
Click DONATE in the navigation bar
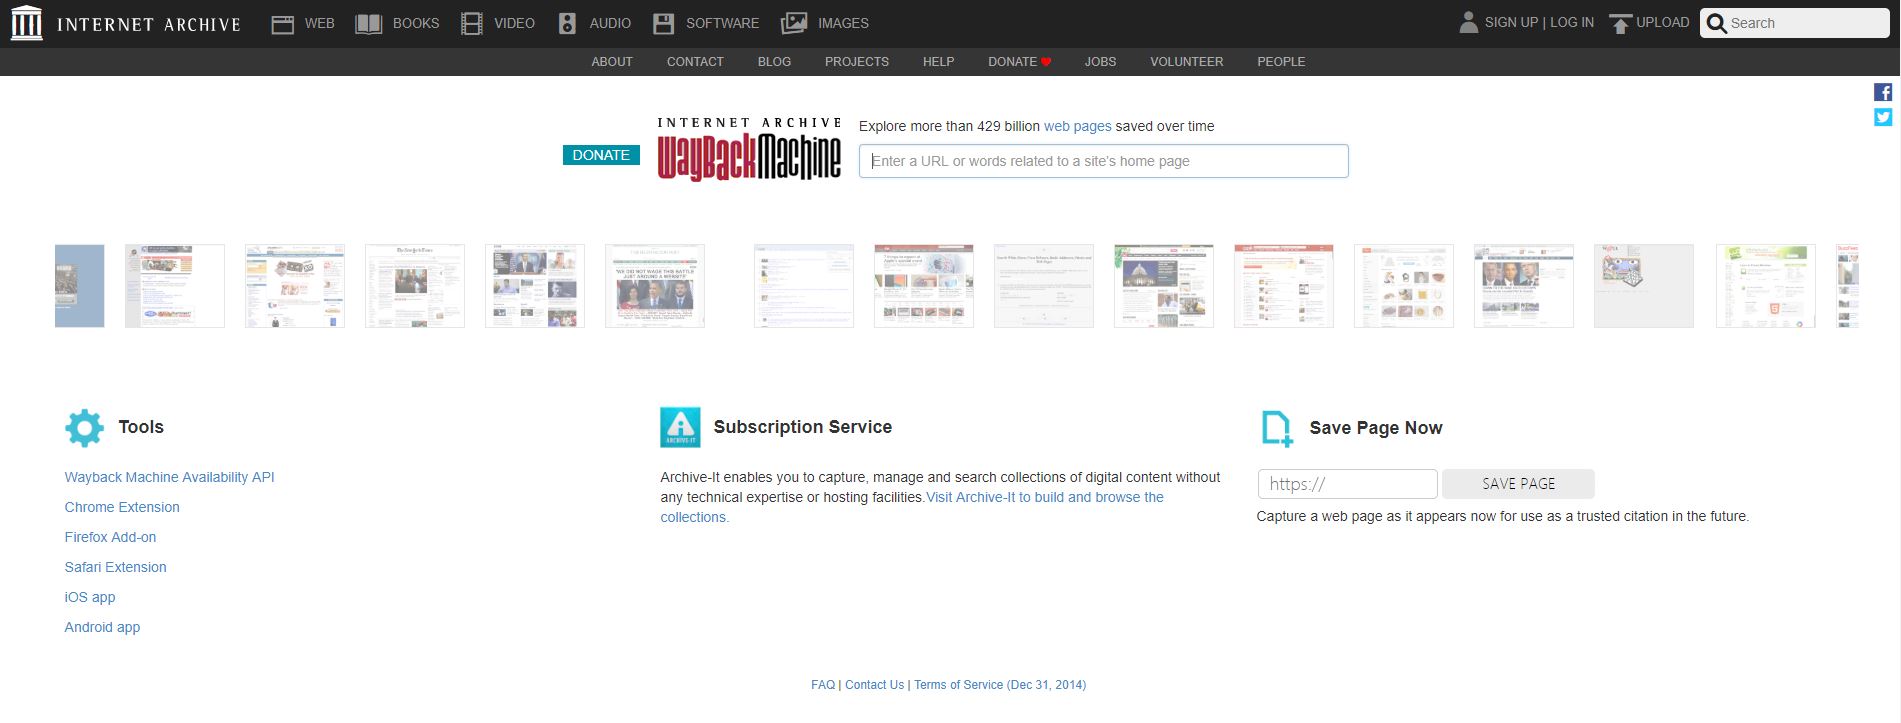1012,62
